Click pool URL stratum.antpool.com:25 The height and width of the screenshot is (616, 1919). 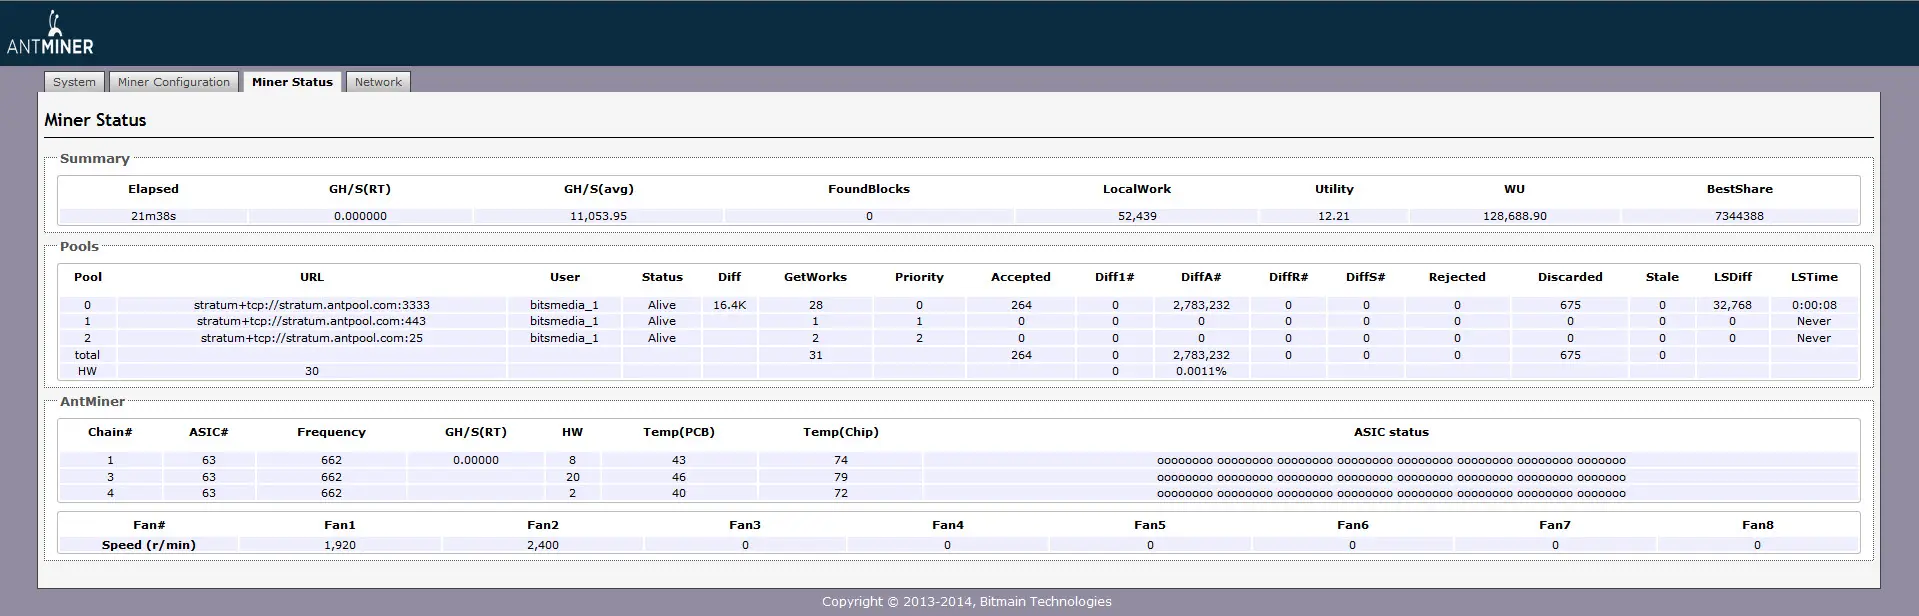coord(312,338)
